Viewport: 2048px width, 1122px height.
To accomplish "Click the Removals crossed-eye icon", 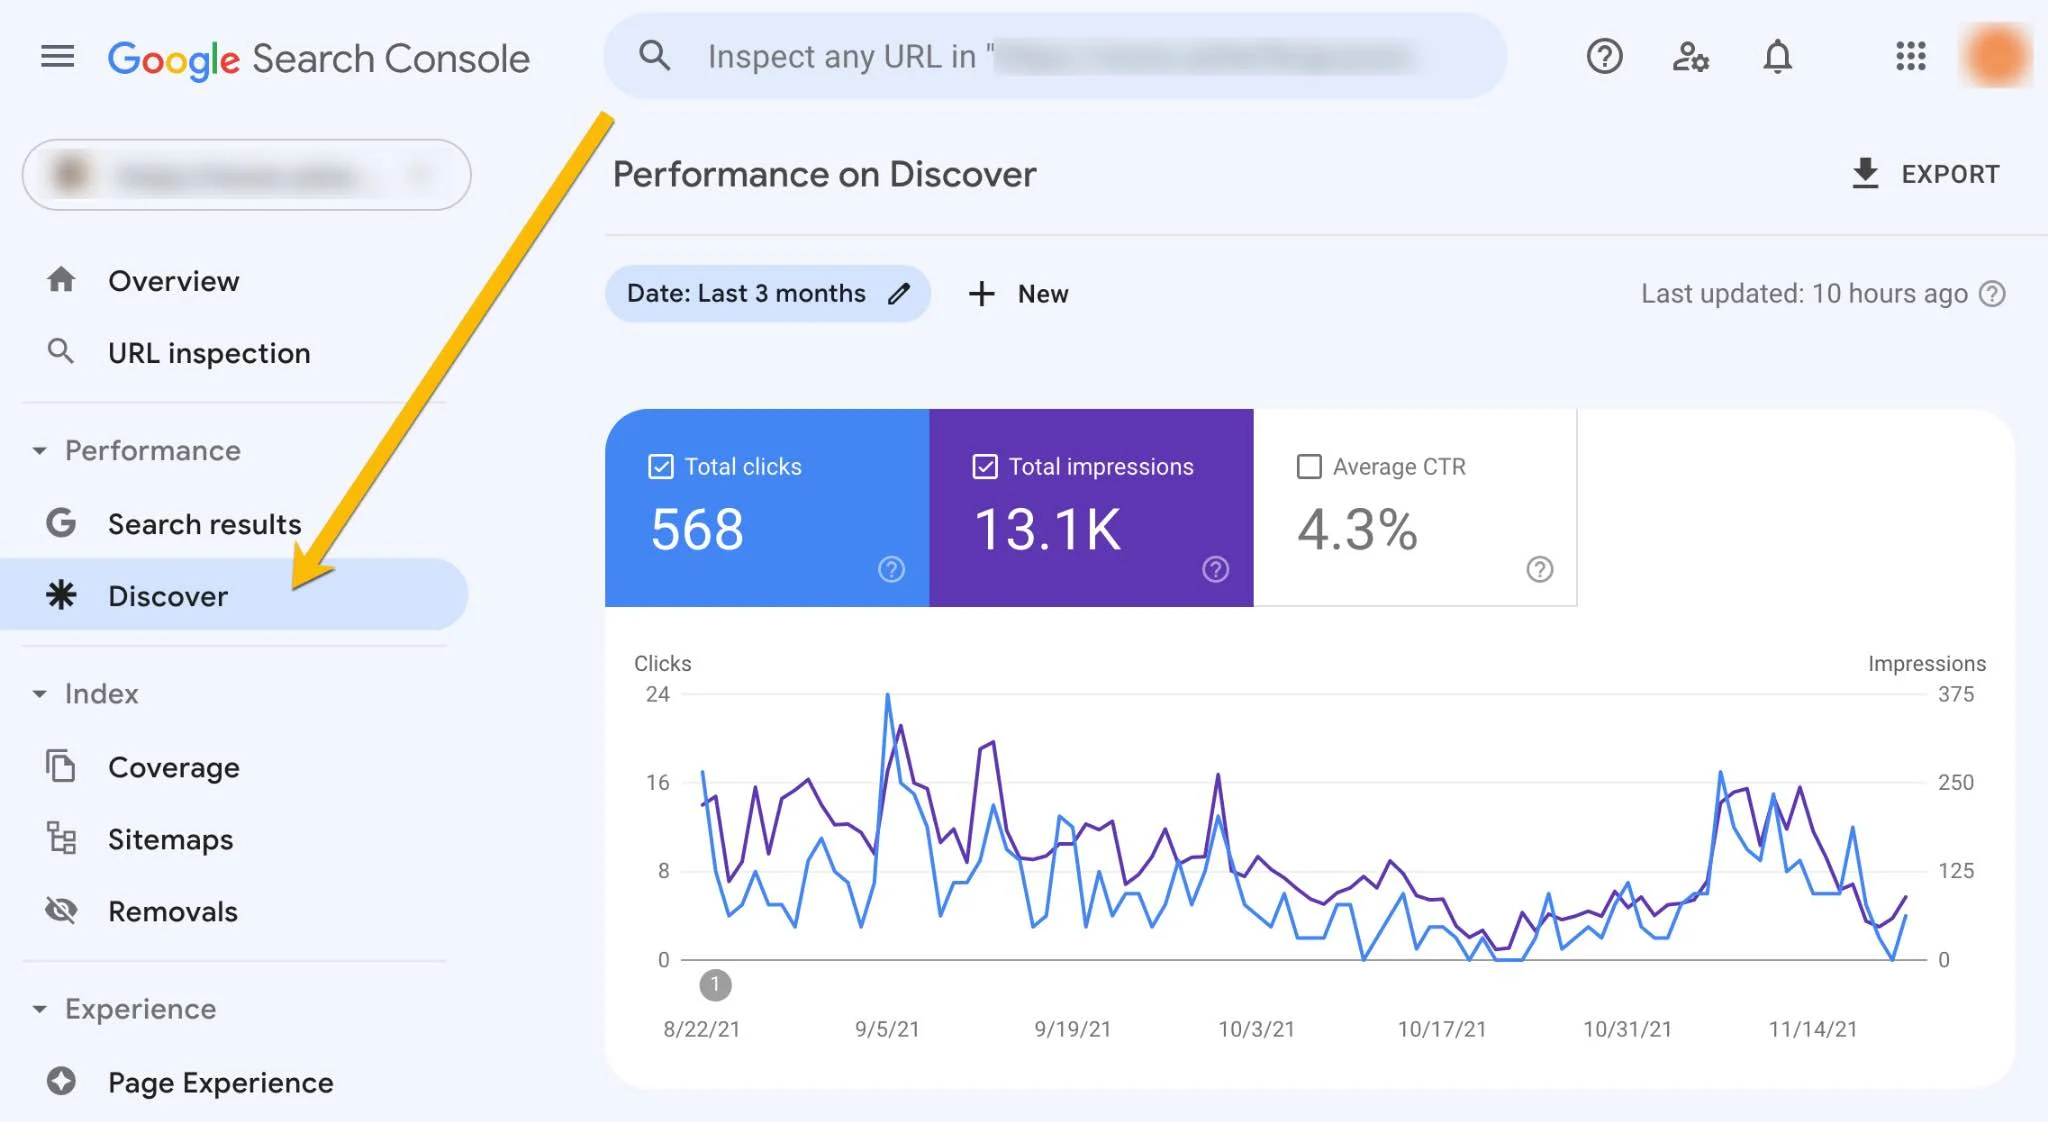I will (61, 910).
